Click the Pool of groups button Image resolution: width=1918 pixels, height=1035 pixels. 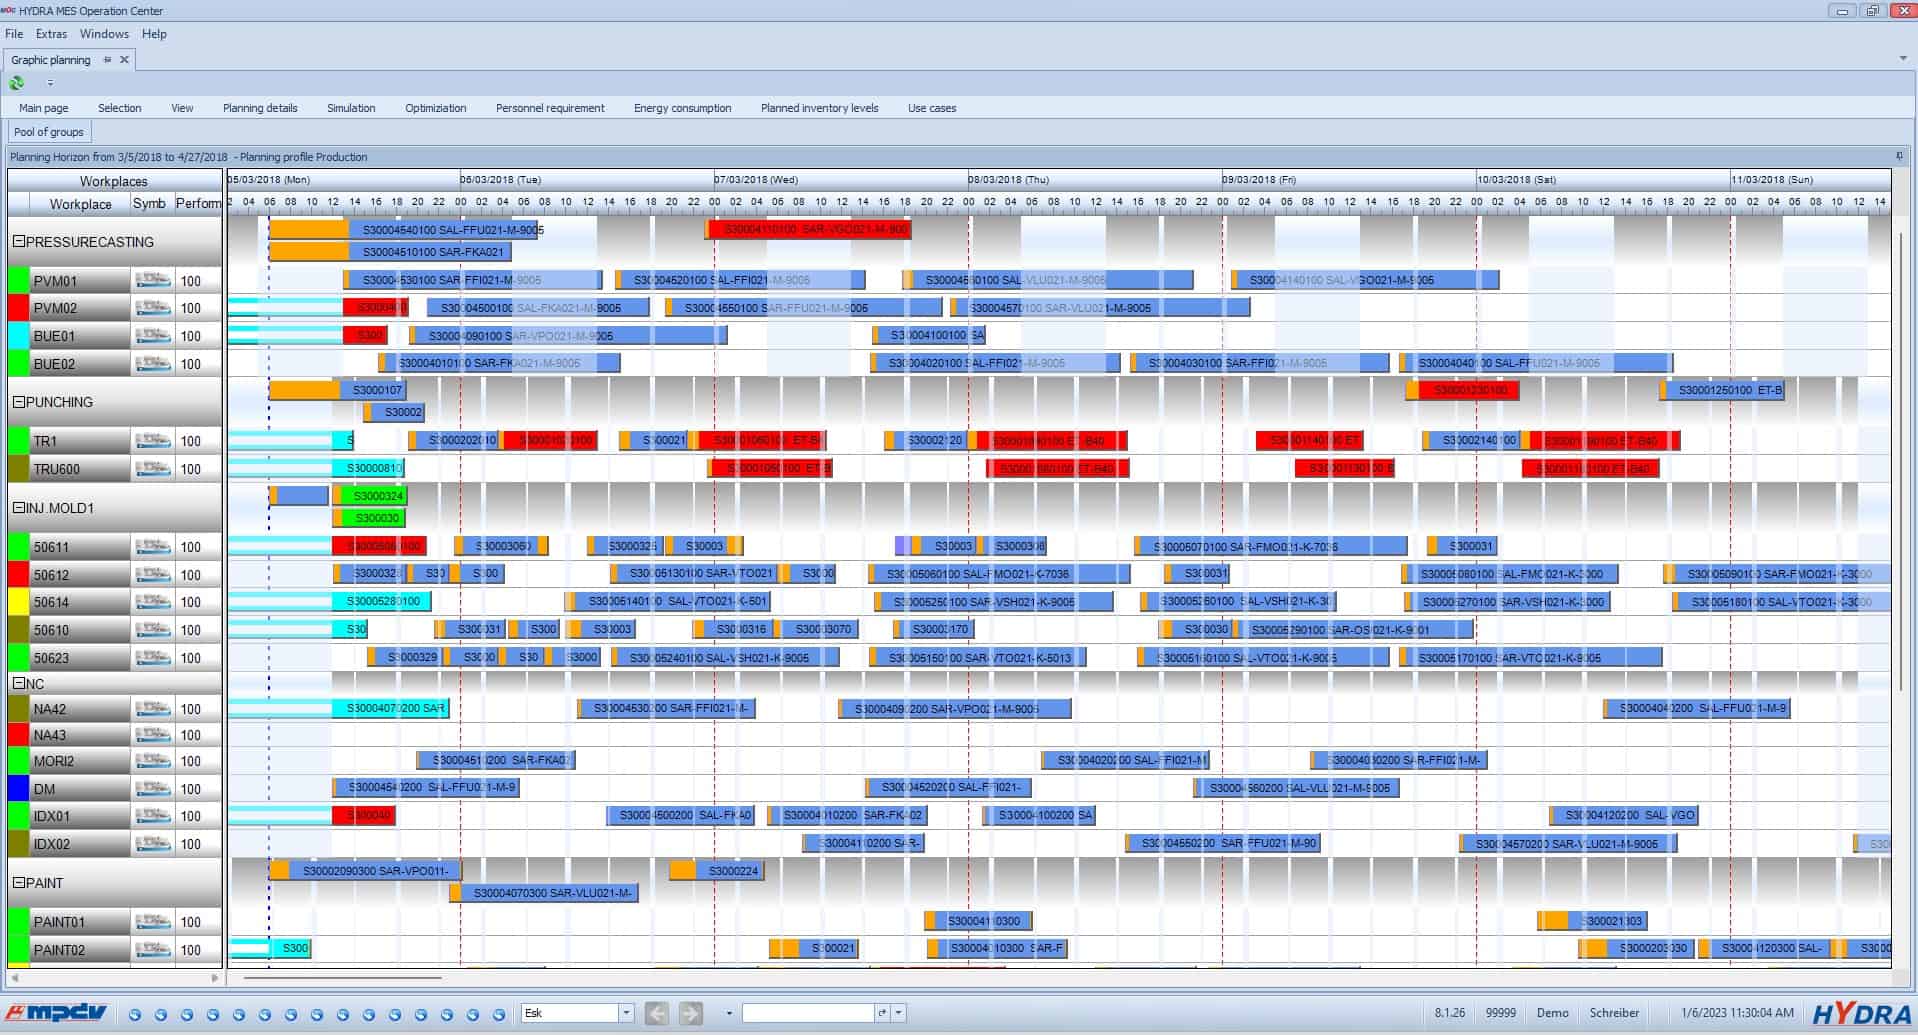[48, 131]
